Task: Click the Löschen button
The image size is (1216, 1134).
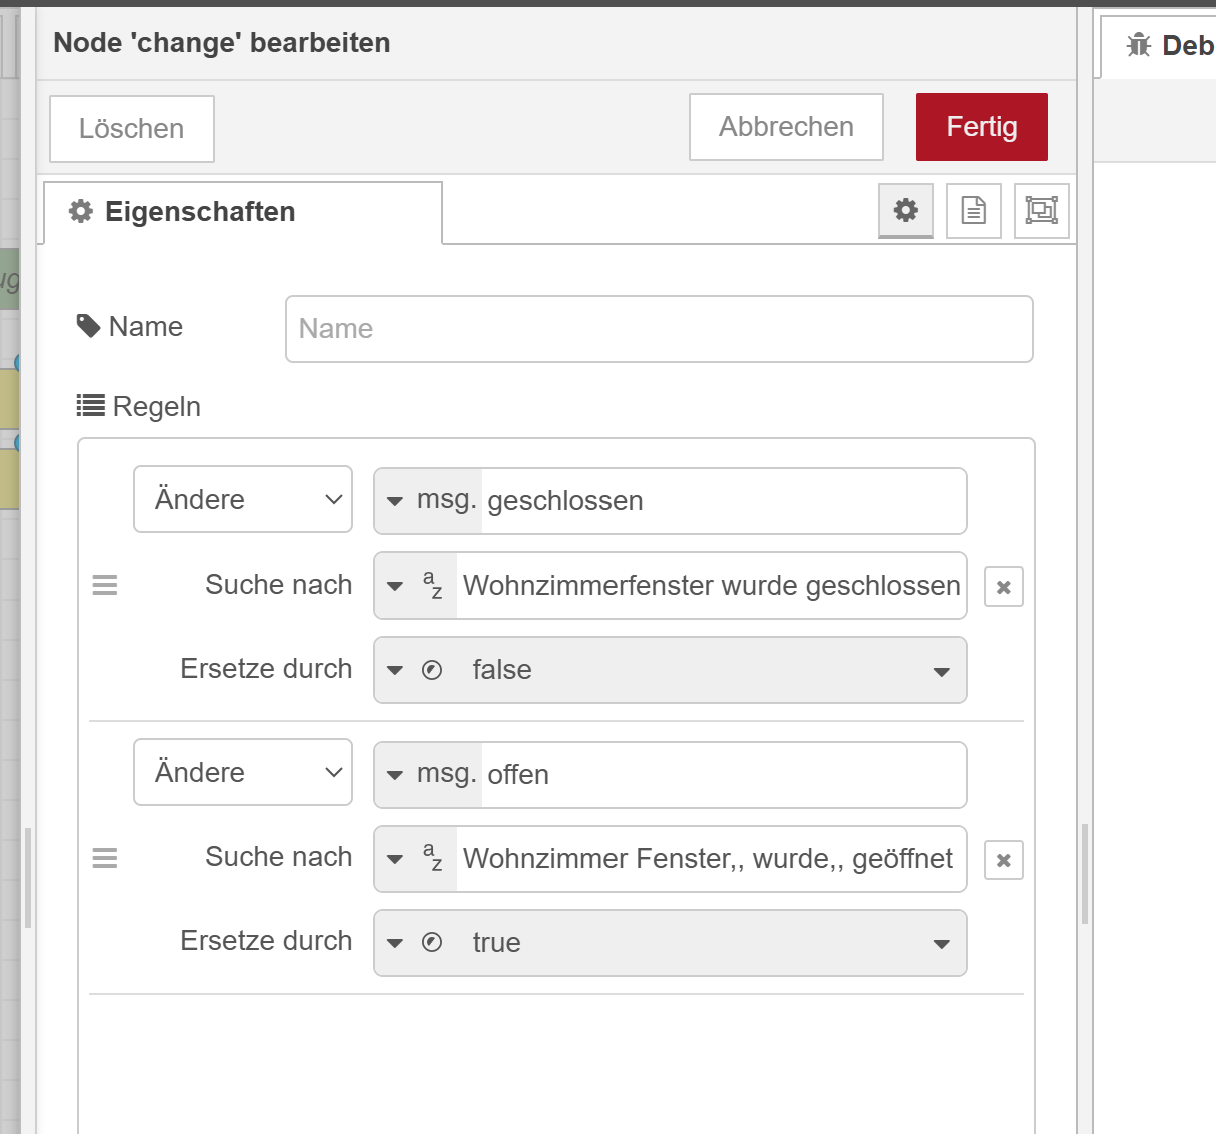Action: [x=131, y=129]
